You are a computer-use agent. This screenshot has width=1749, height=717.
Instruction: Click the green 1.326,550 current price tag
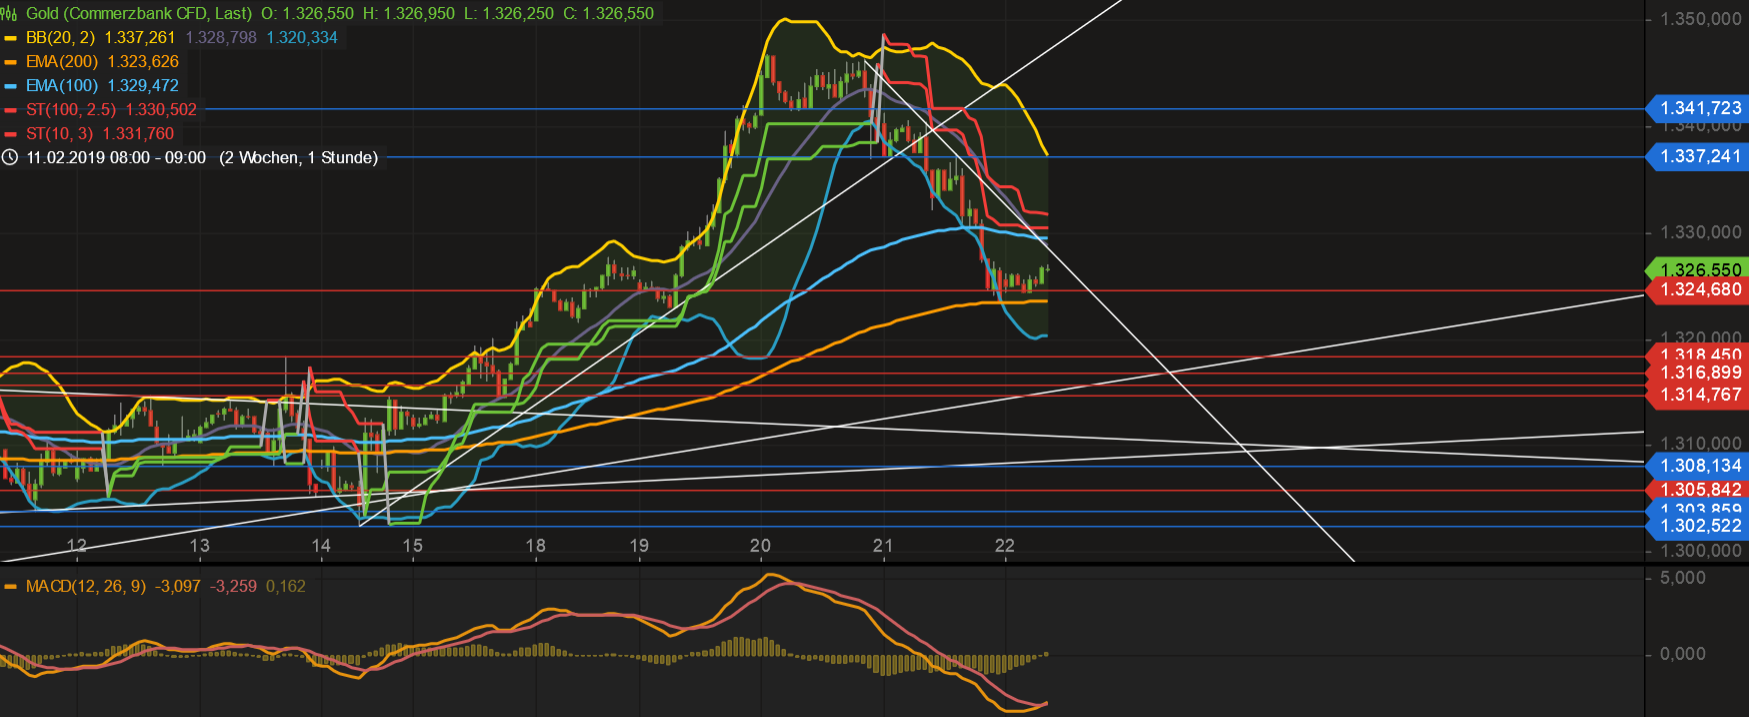1699,270
